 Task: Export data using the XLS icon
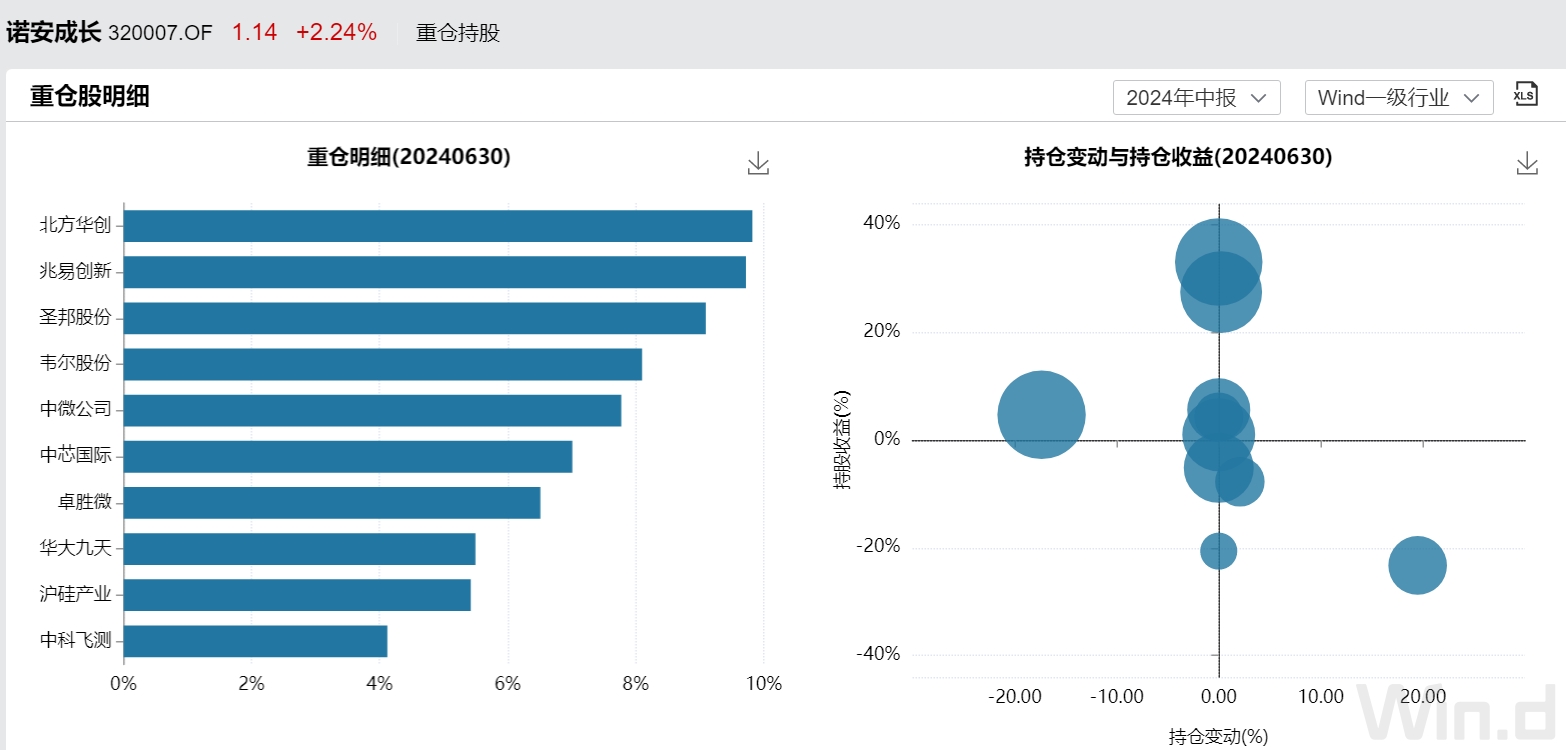[x=1525, y=95]
